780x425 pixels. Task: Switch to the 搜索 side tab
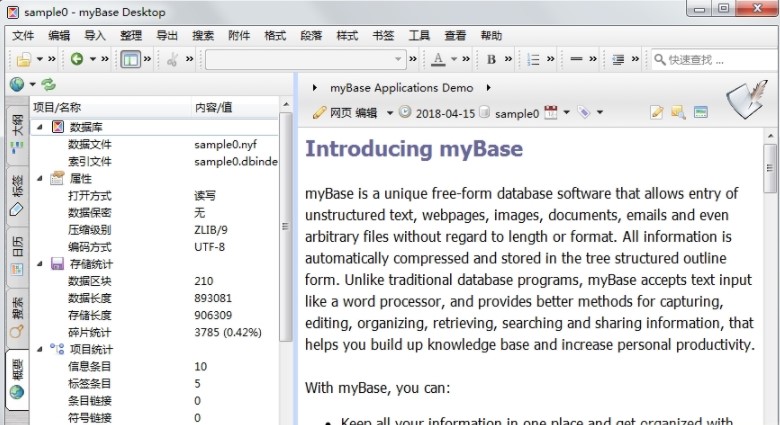point(17,318)
